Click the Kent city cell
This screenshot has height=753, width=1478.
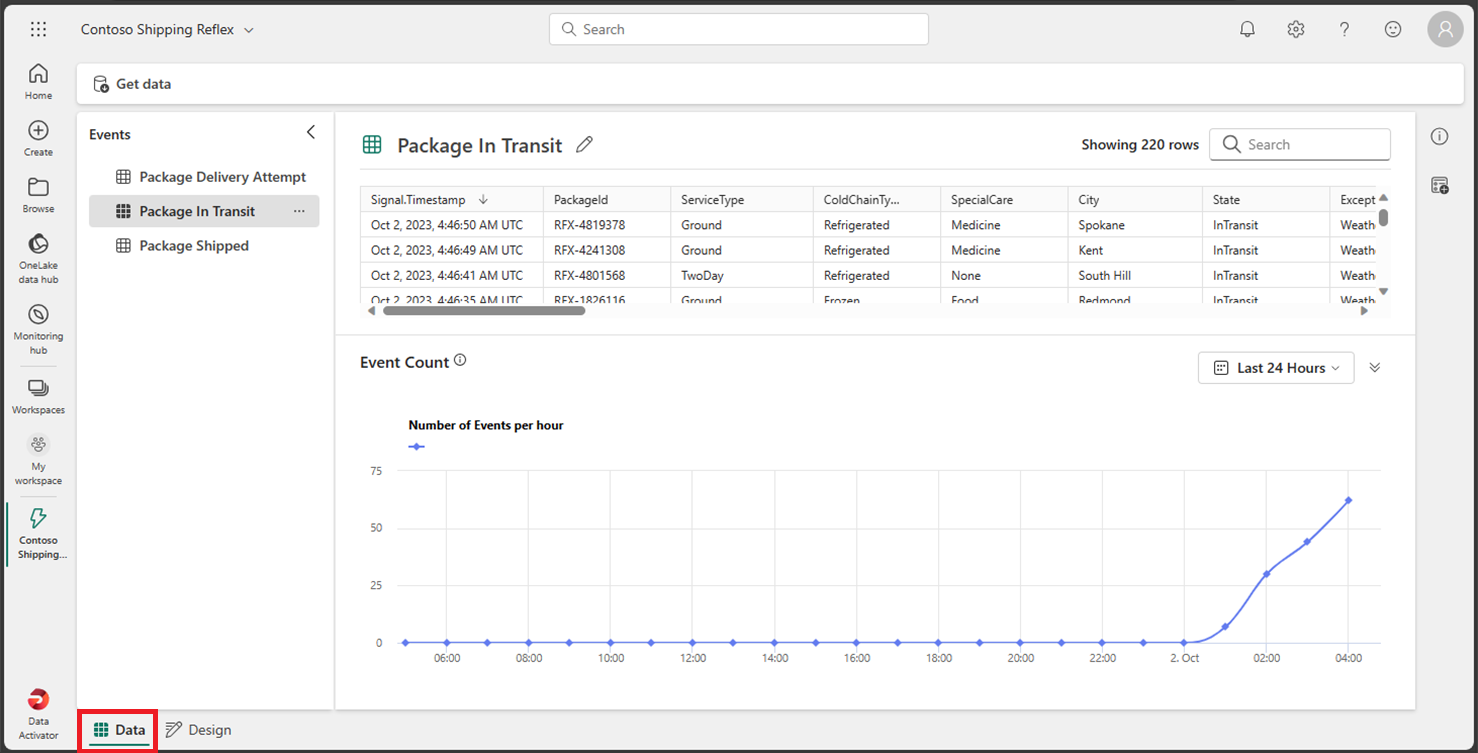coord(1135,250)
